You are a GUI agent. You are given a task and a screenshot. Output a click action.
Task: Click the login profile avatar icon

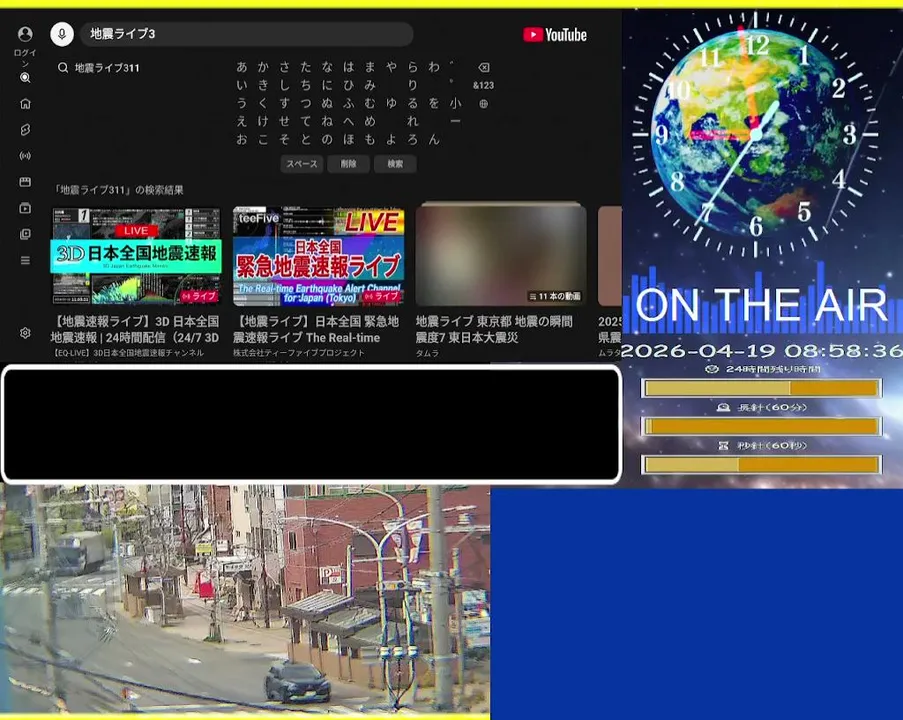[x=25, y=34]
